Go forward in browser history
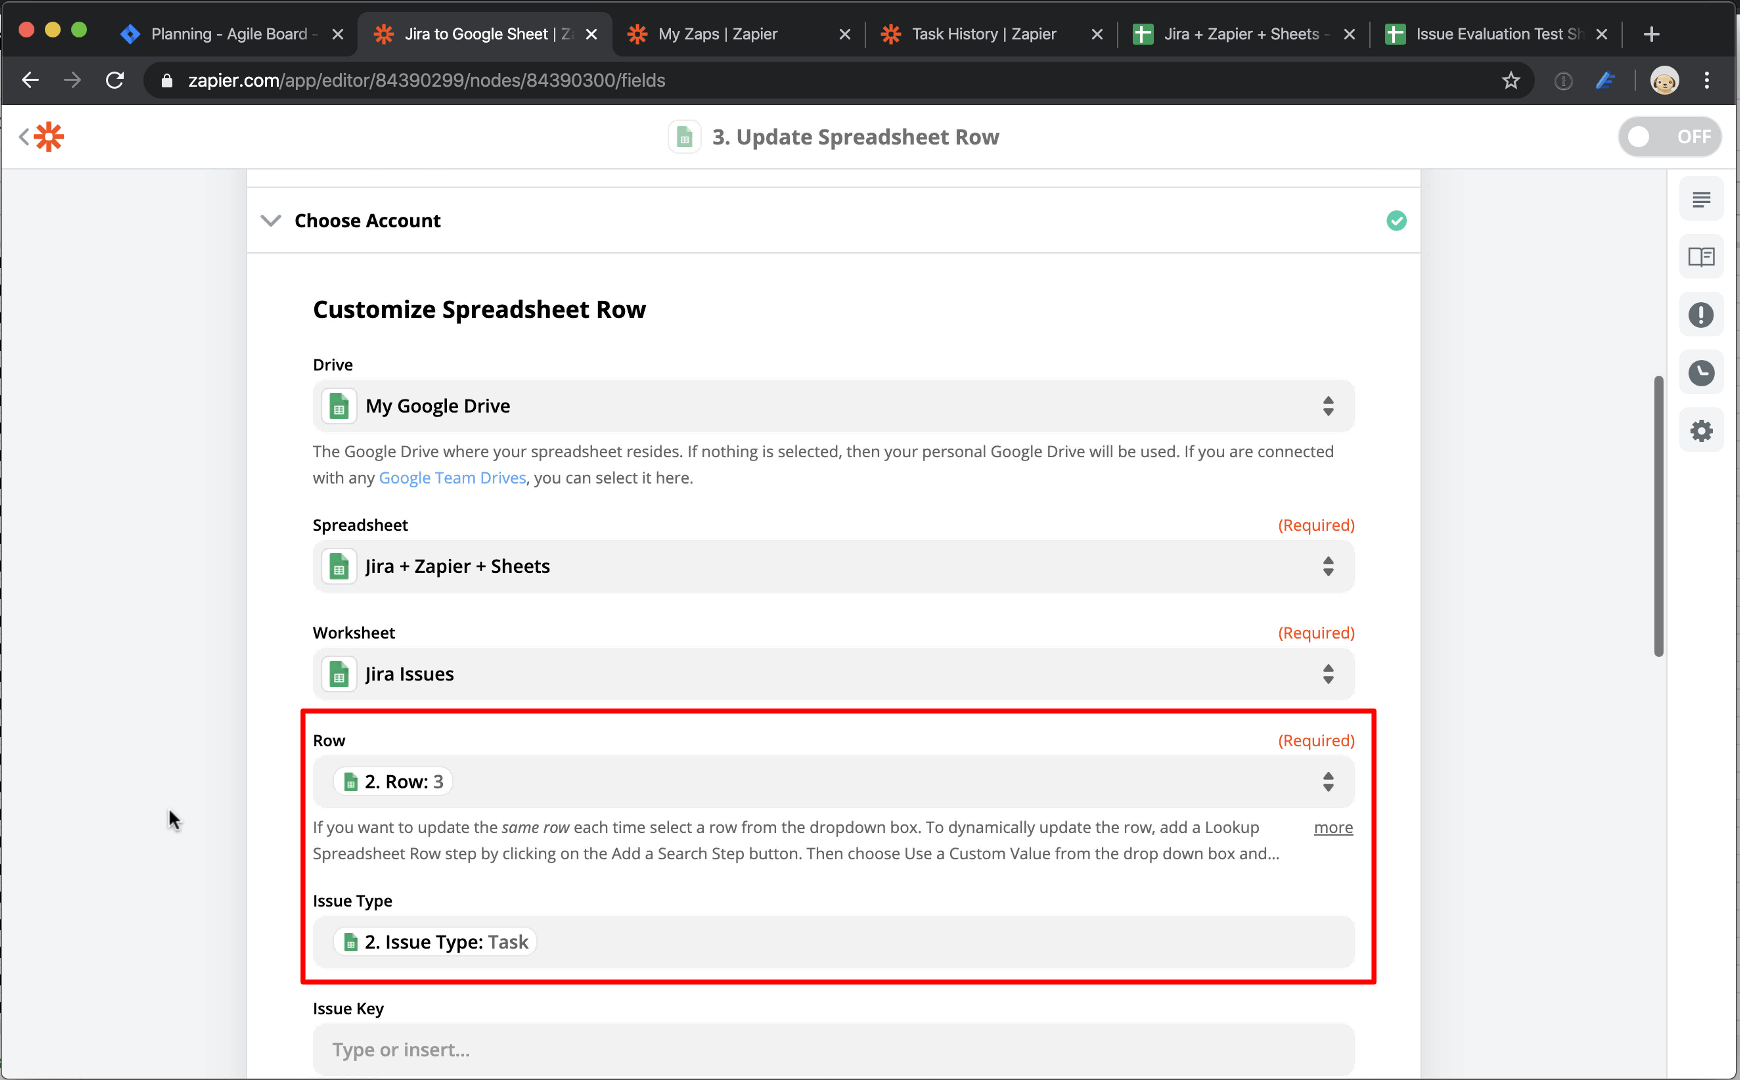Viewport: 1740px width, 1080px height. click(x=72, y=80)
